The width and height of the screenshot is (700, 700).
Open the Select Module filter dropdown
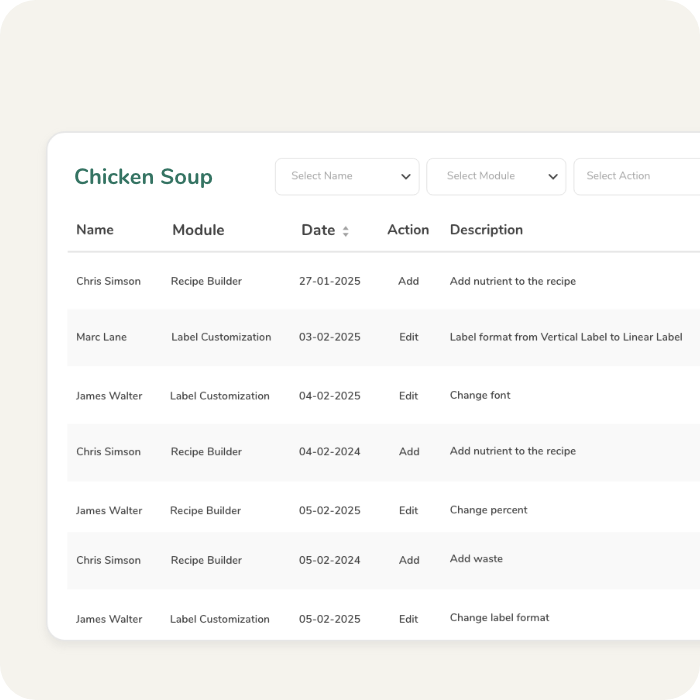point(495,177)
